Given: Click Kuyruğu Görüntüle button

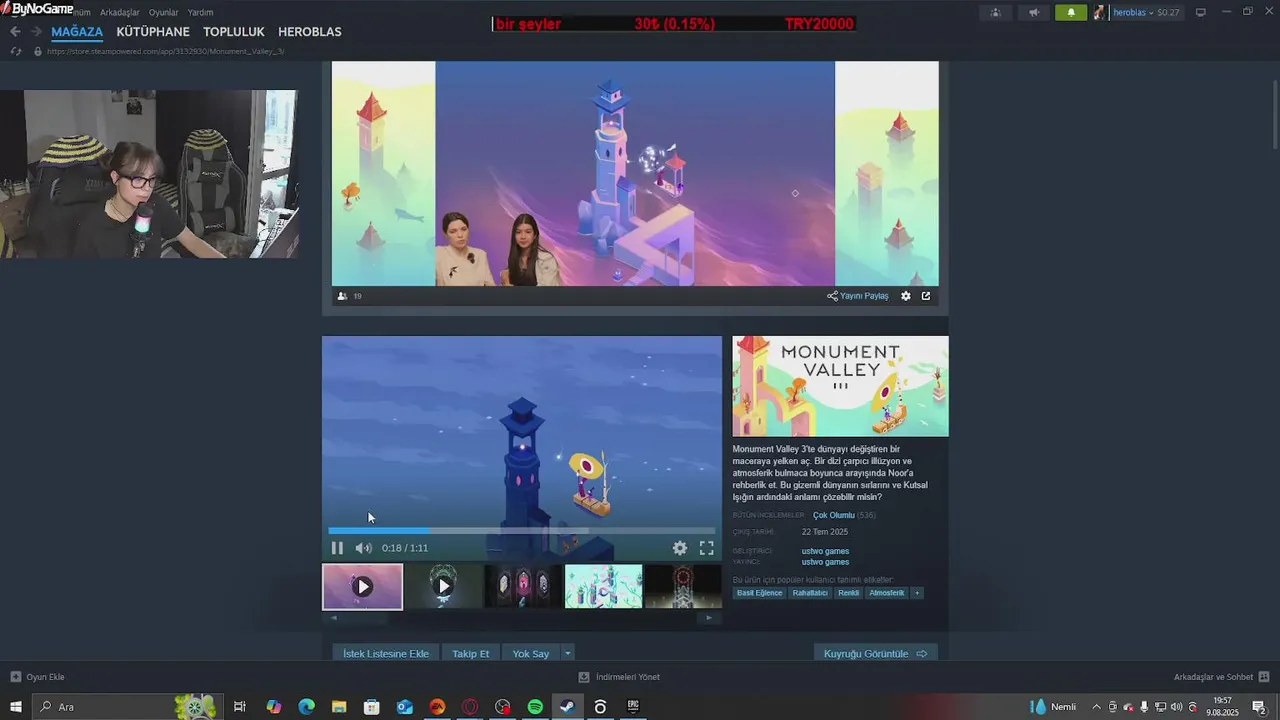Looking at the screenshot, I should tap(875, 654).
